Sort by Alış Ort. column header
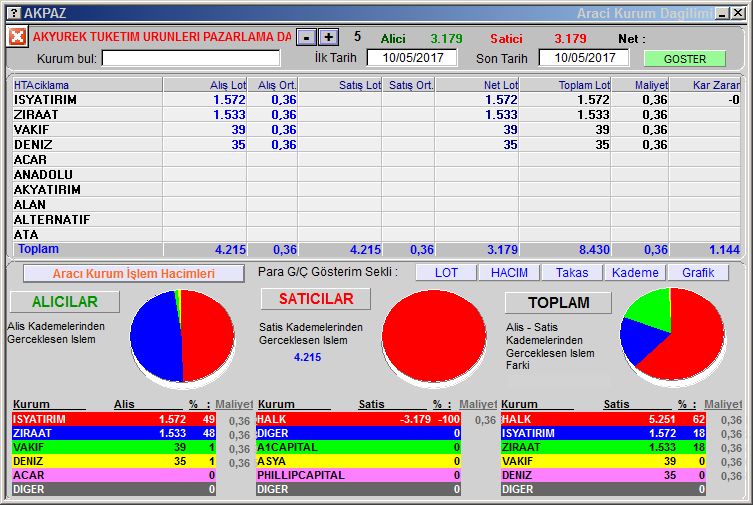Screen dimensions: 753x505 272,85
